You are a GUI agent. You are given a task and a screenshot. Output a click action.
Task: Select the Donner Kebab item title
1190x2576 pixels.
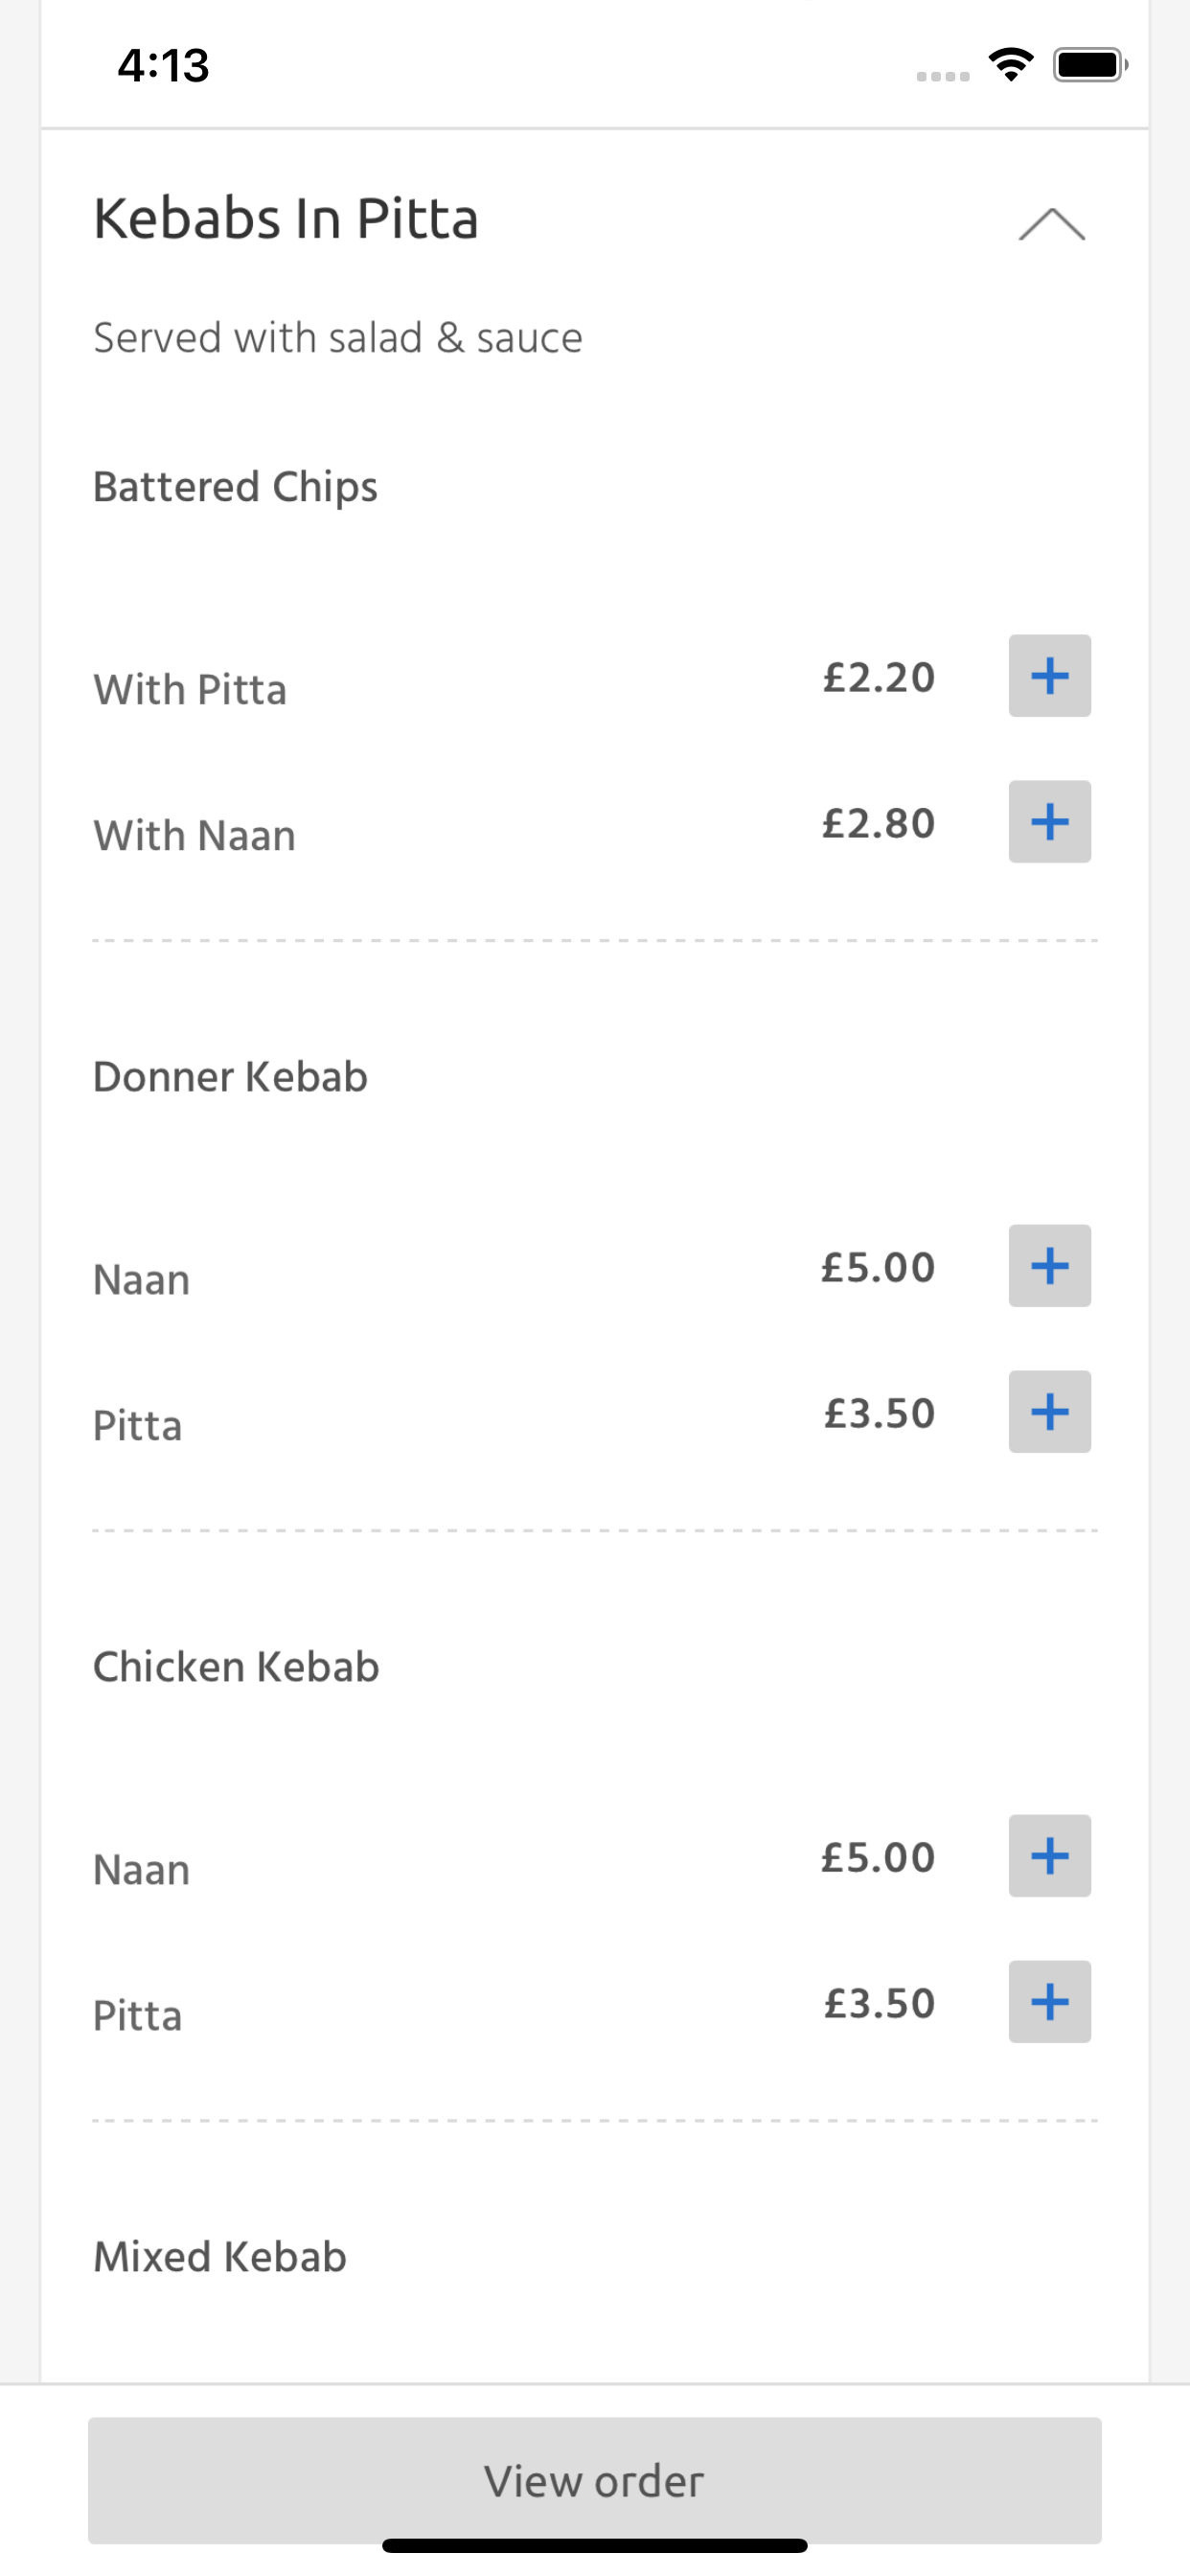coord(230,1077)
